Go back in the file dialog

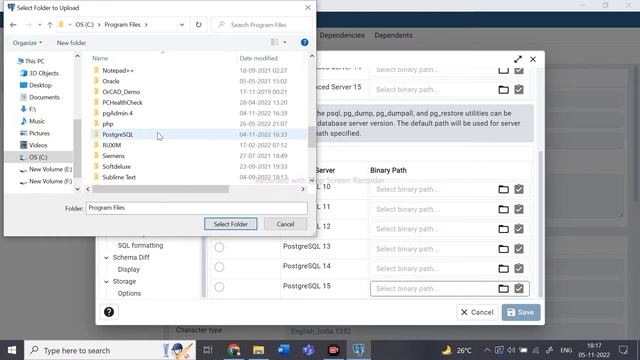[x=13, y=25]
